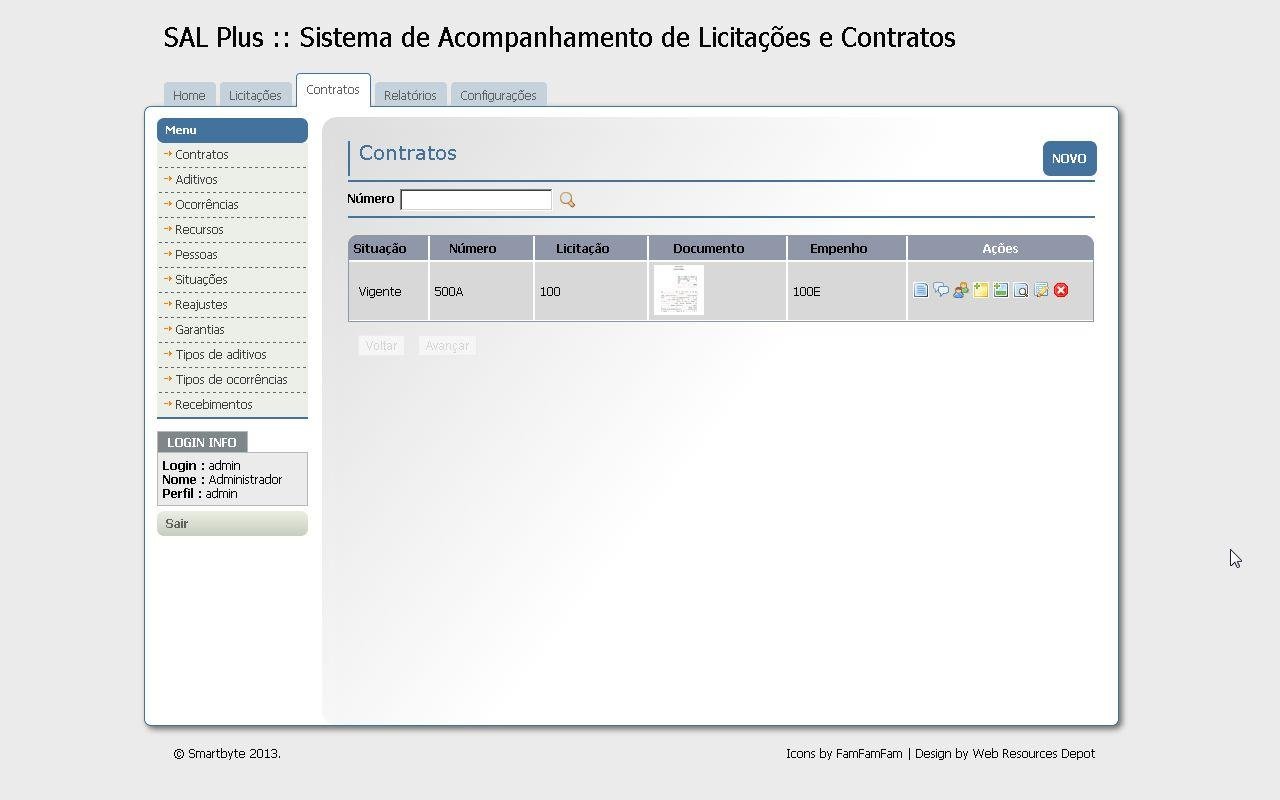Click the yellow add-note aditivo icon

click(981, 290)
